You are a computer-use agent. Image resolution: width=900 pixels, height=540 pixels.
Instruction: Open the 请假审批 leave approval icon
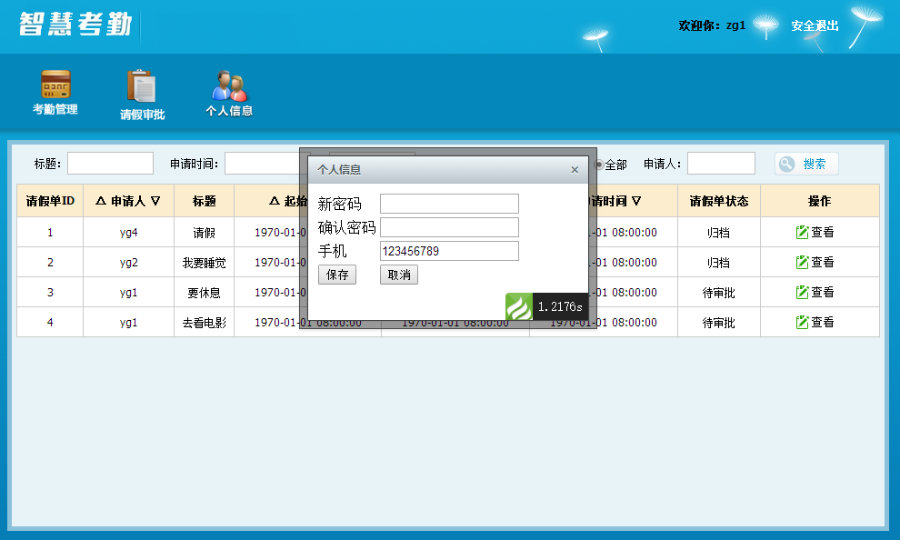pyautogui.click(x=142, y=95)
